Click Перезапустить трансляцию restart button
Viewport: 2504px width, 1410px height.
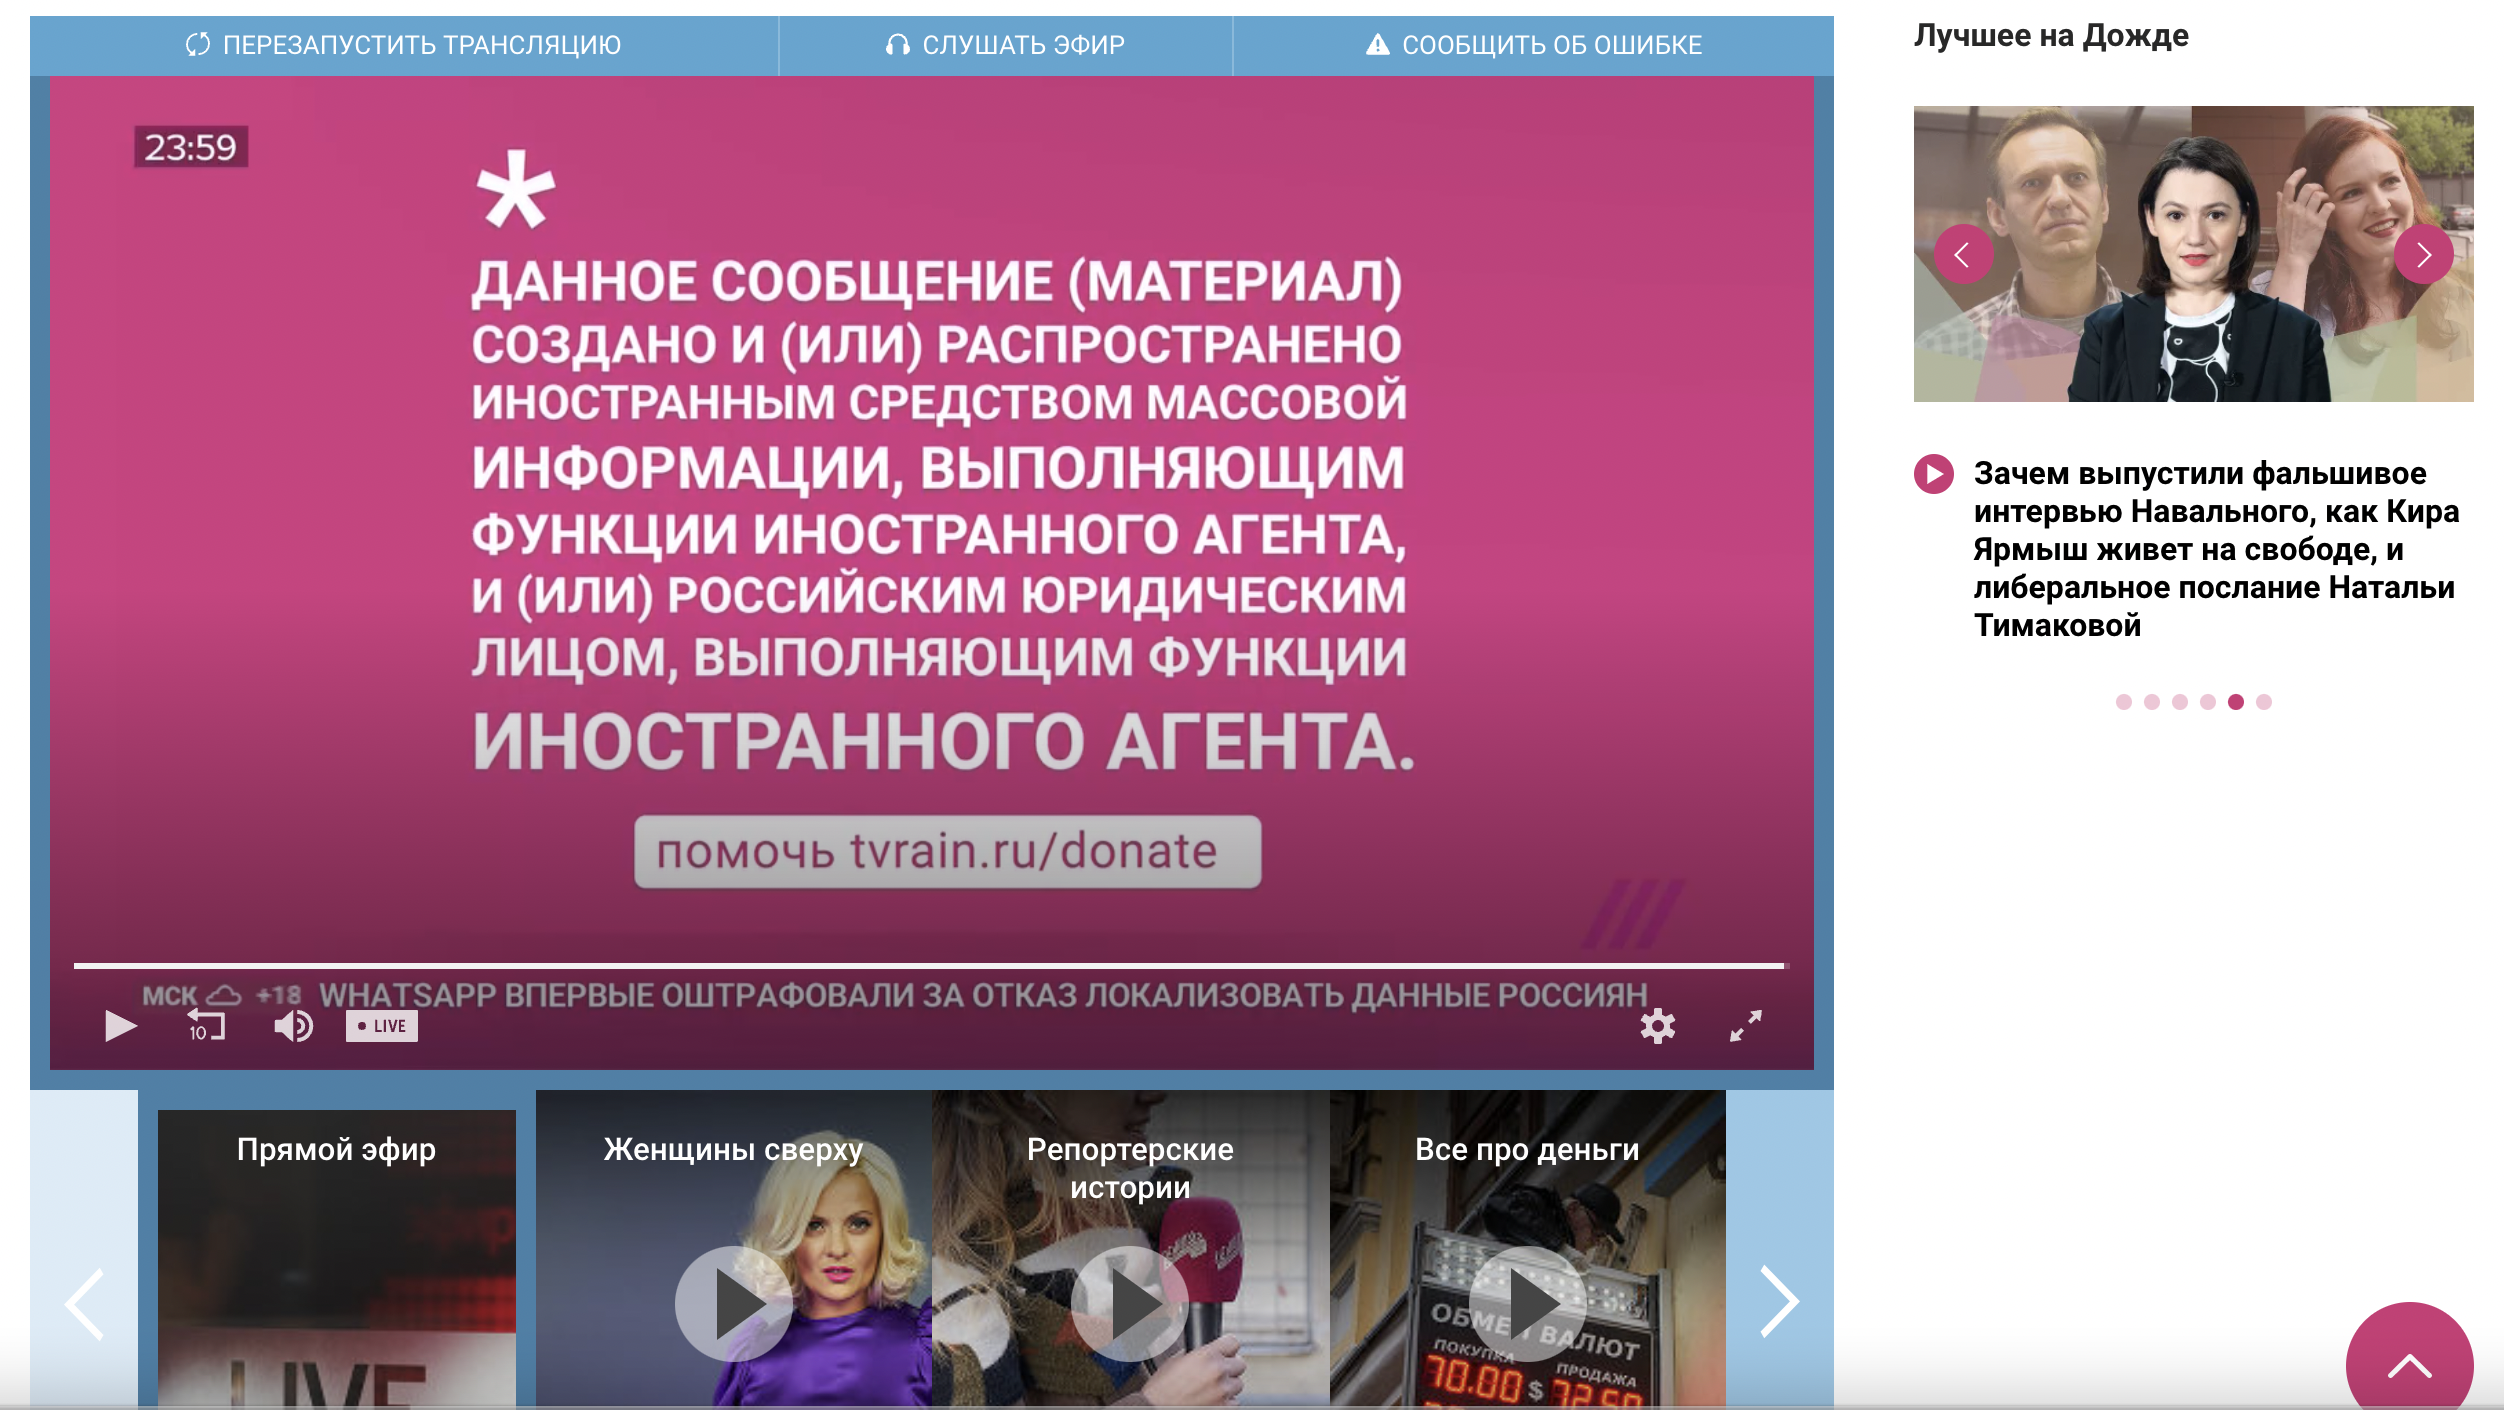[x=404, y=45]
